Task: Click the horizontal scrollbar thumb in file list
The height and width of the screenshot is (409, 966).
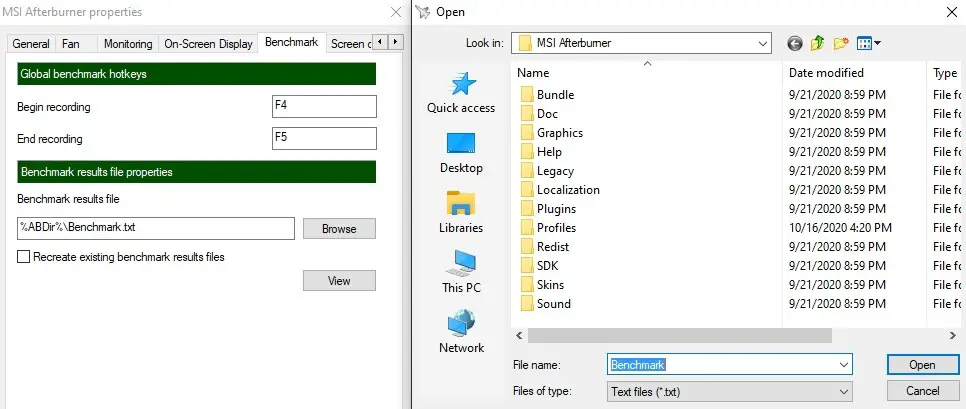Action: [680, 335]
